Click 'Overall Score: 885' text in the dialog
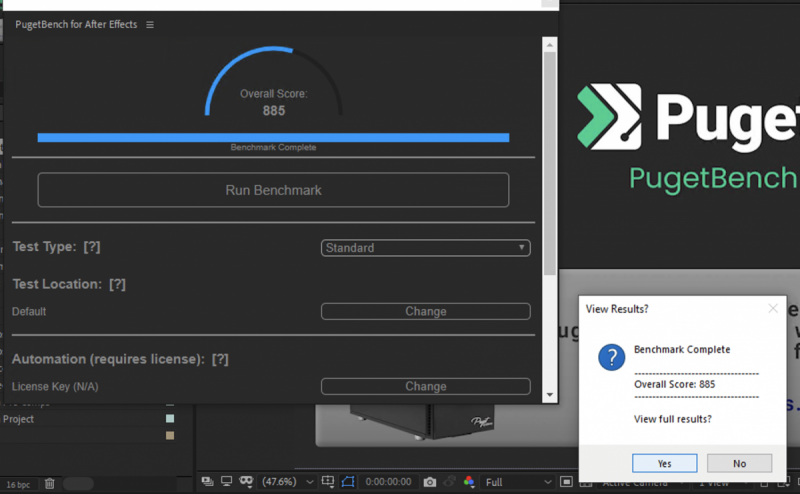 coord(674,384)
